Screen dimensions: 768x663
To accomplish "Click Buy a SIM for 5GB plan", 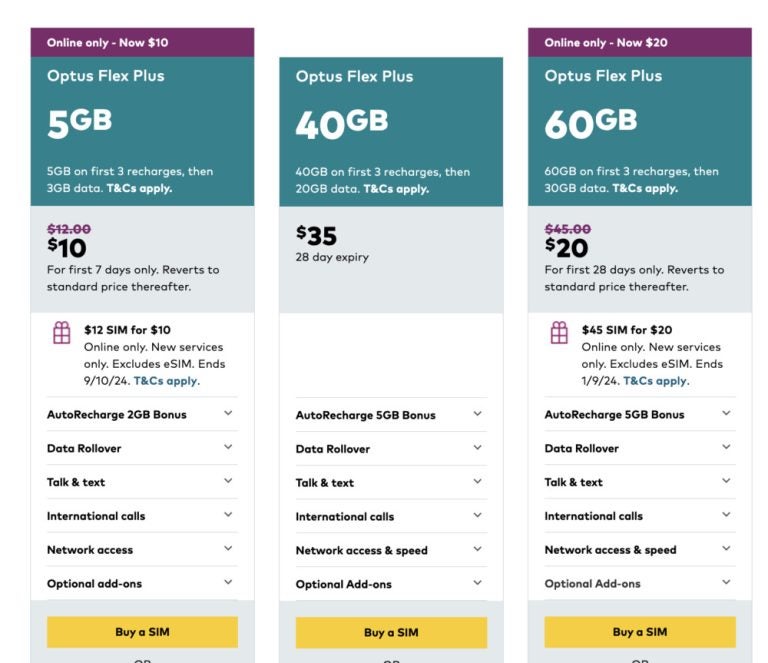I will (x=142, y=632).
